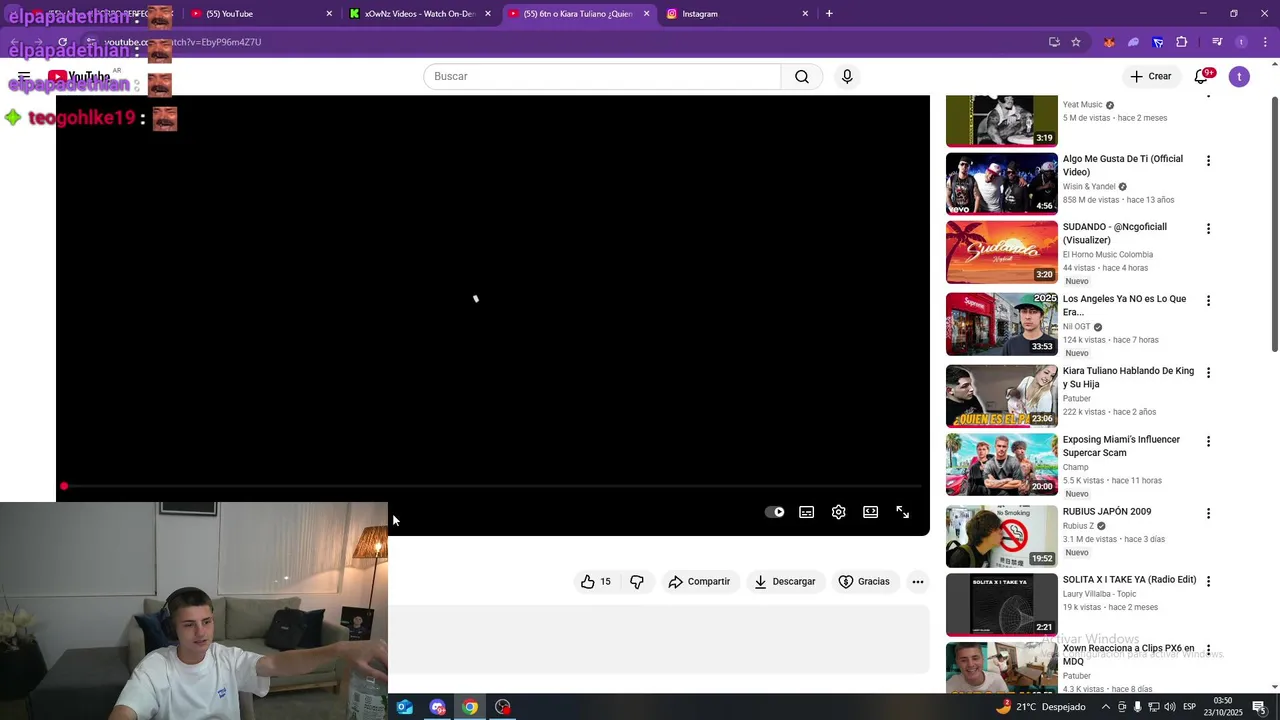Open the Chrome profile avatar

pos(1241,42)
